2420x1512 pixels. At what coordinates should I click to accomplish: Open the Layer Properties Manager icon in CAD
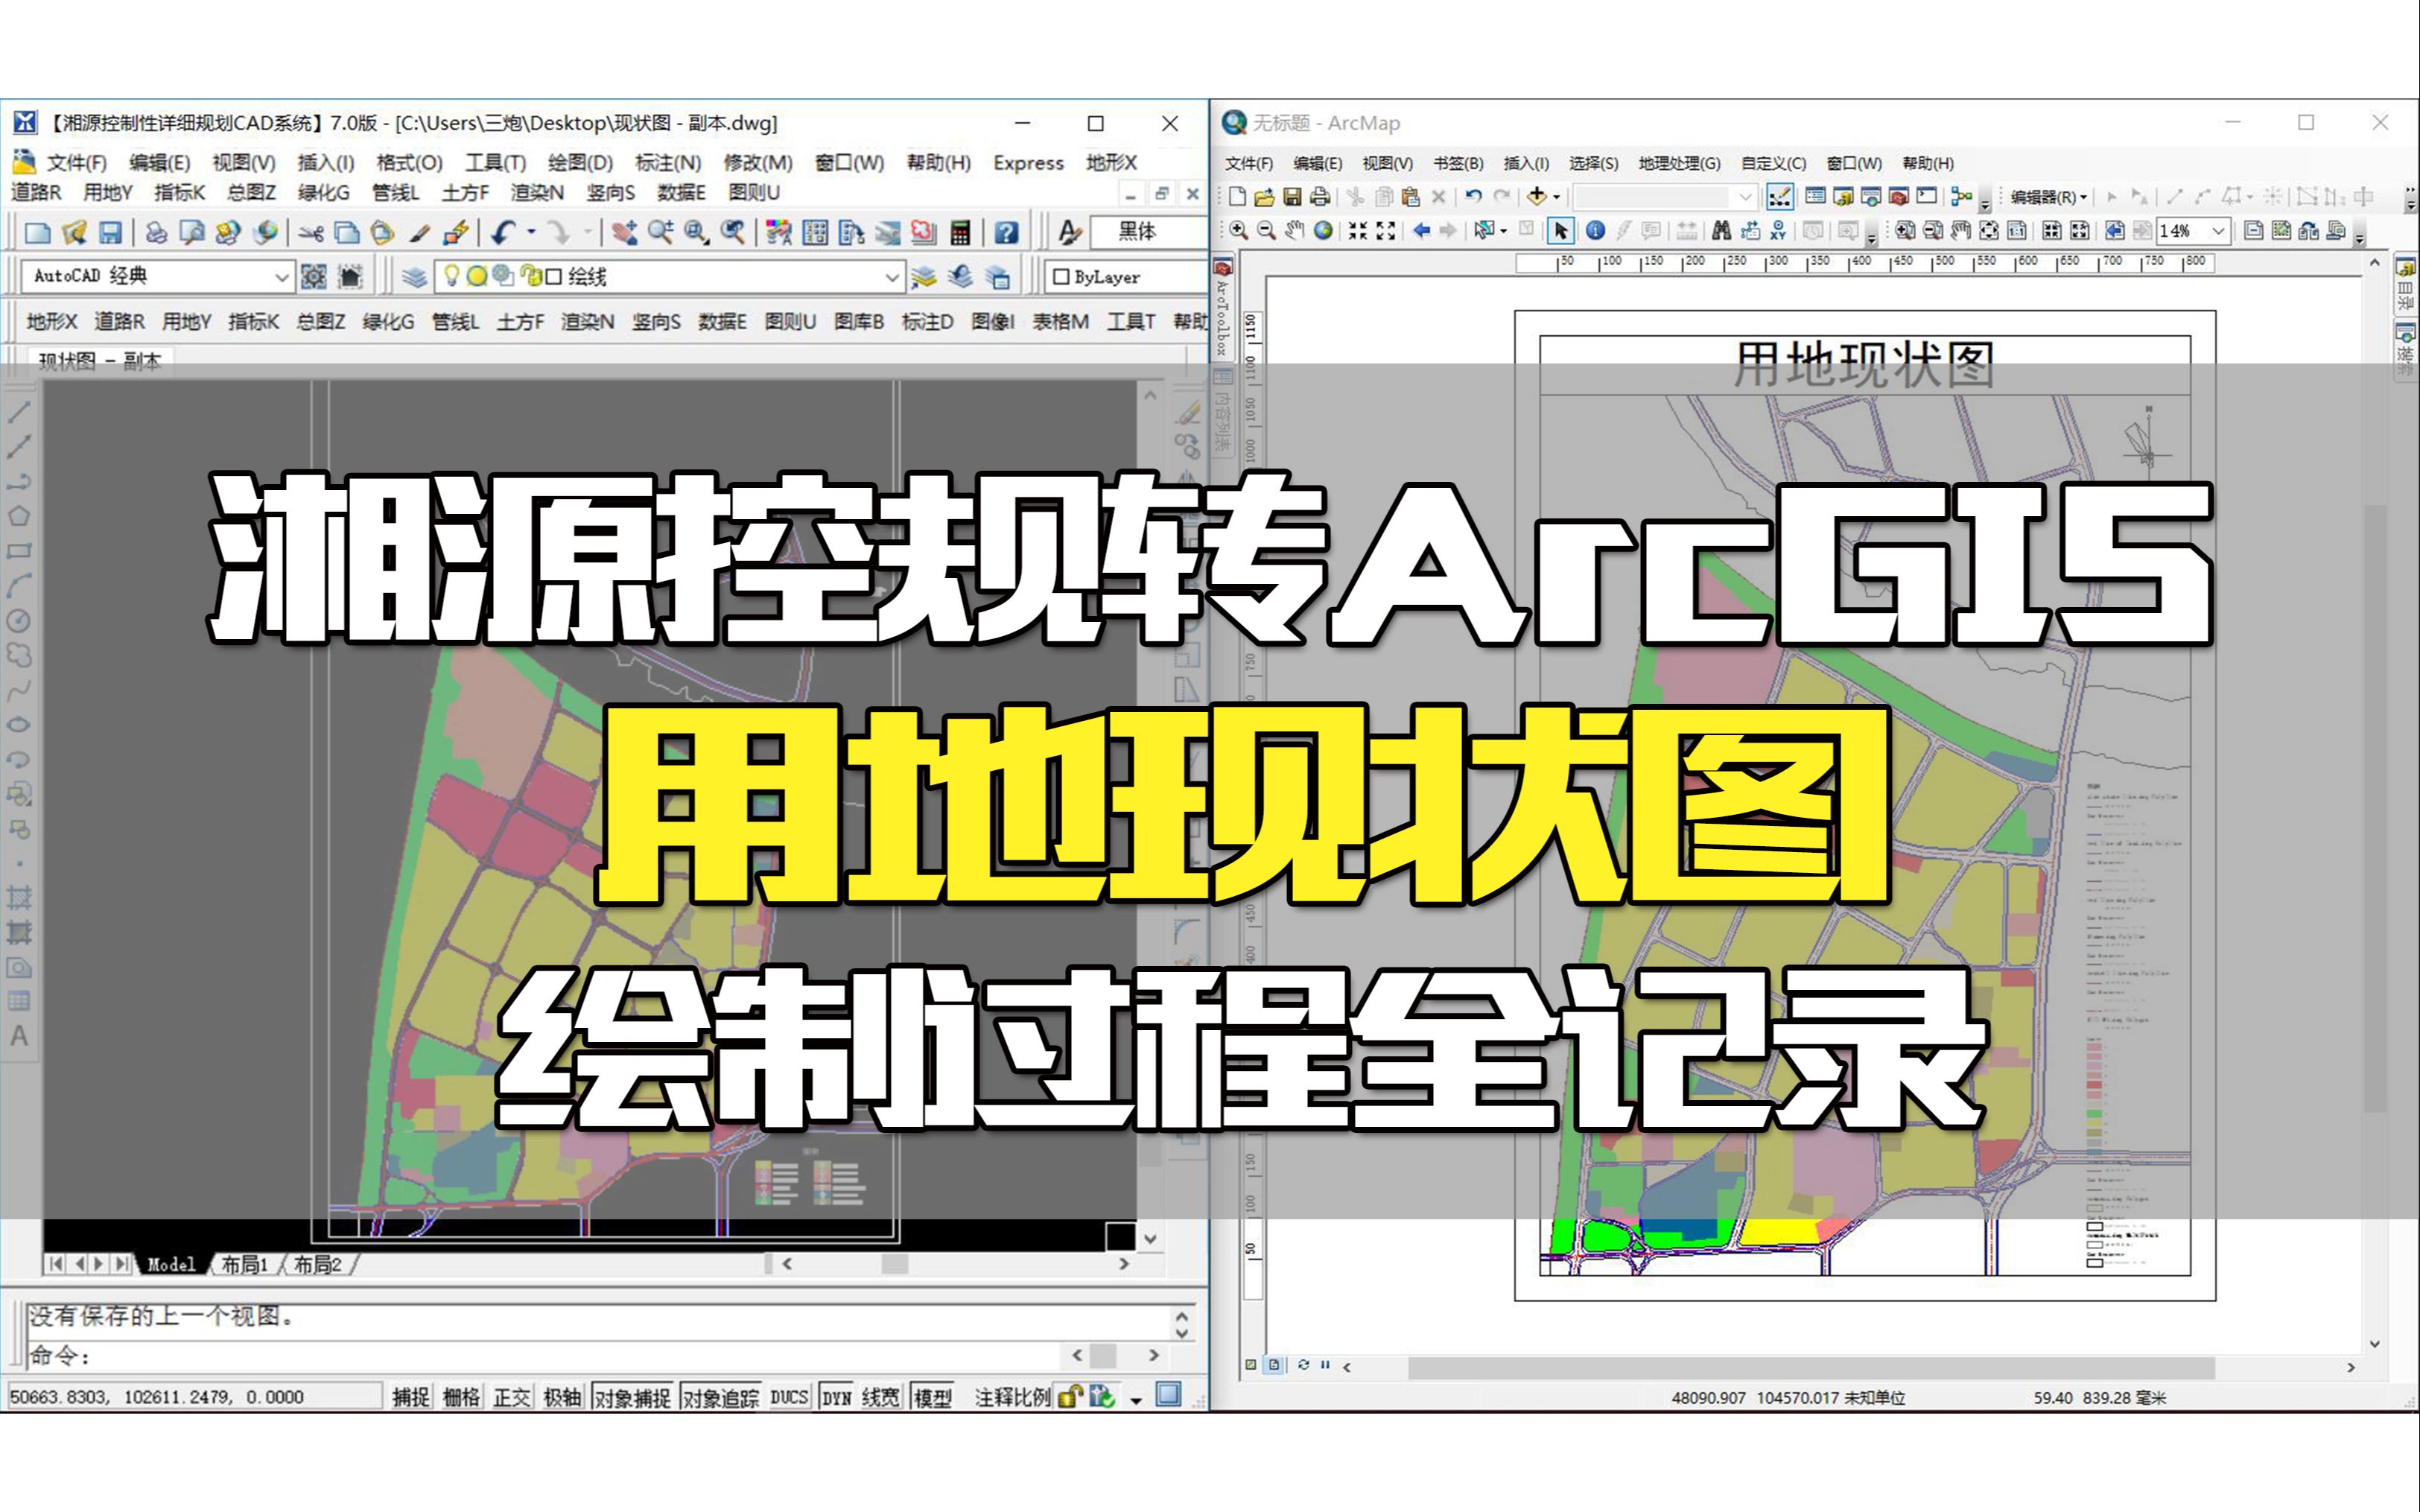coord(414,277)
